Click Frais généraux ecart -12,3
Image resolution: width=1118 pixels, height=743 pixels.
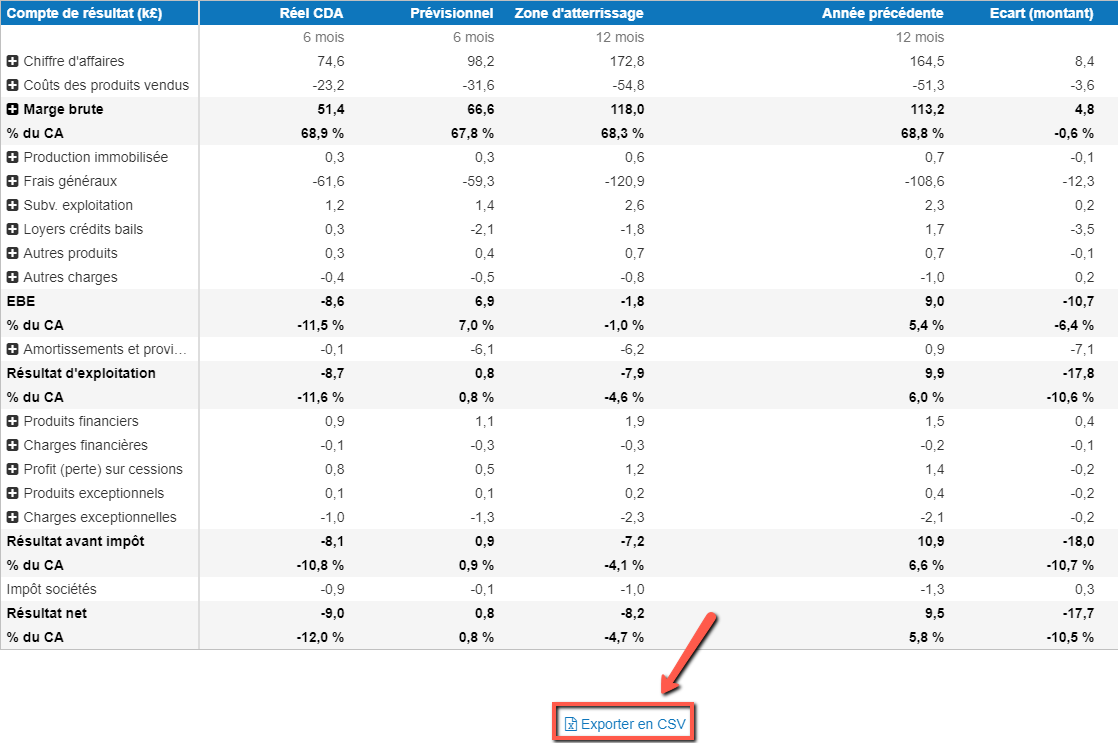[x=1078, y=181]
